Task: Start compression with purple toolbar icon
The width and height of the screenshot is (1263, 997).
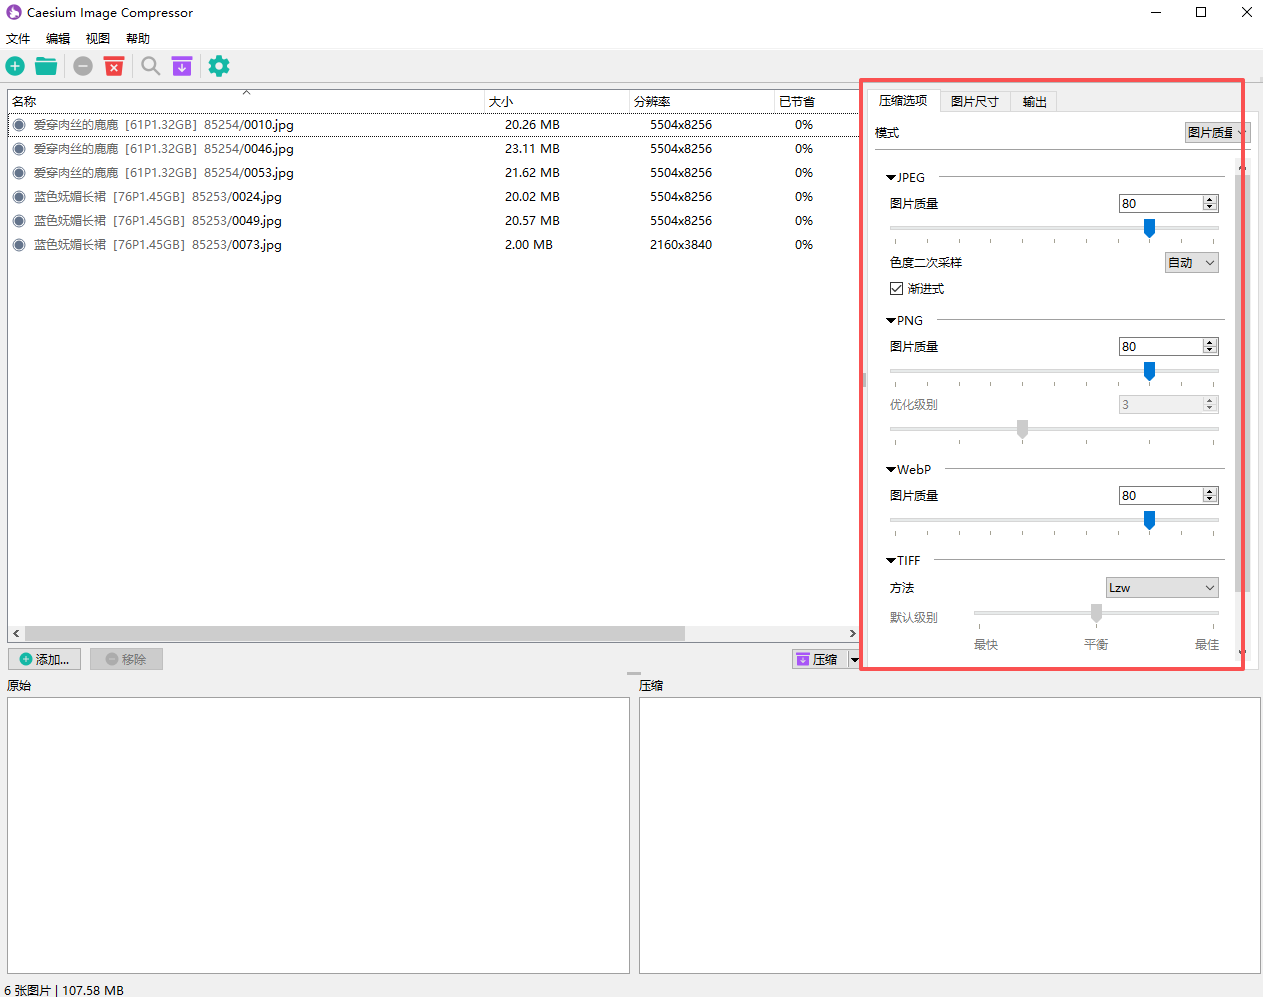Action: (181, 66)
